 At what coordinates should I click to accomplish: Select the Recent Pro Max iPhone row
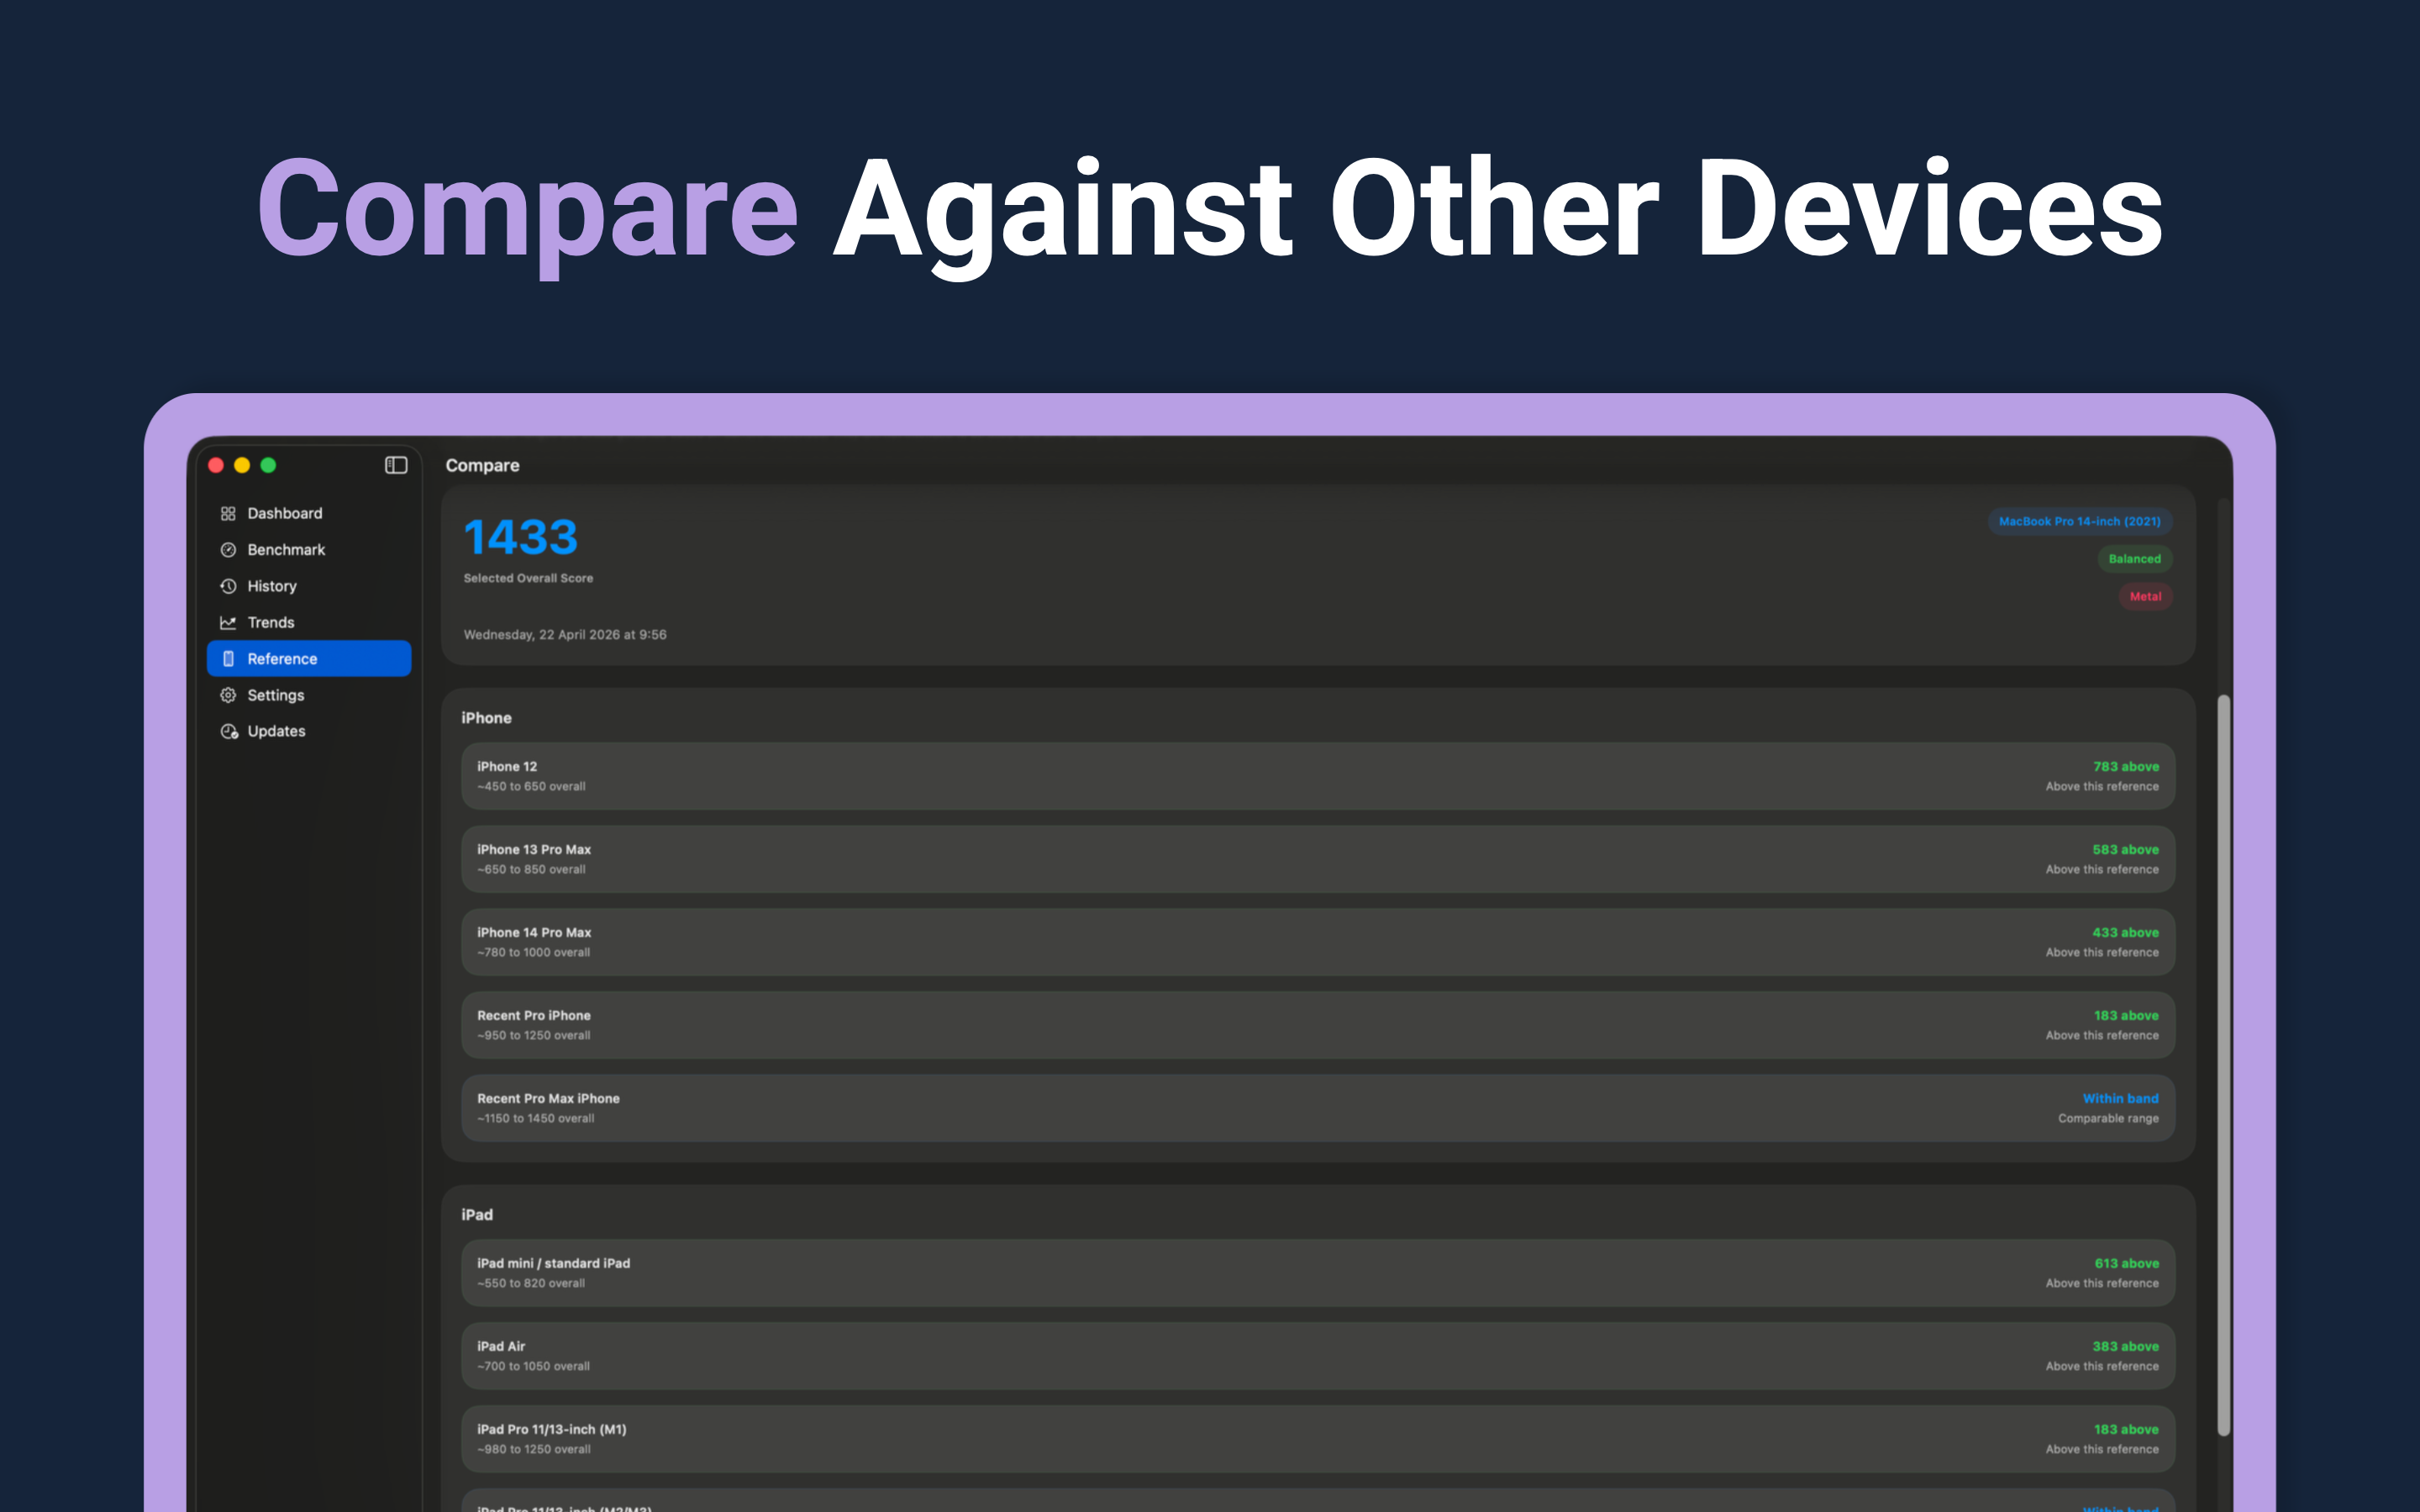pyautogui.click(x=1317, y=1108)
